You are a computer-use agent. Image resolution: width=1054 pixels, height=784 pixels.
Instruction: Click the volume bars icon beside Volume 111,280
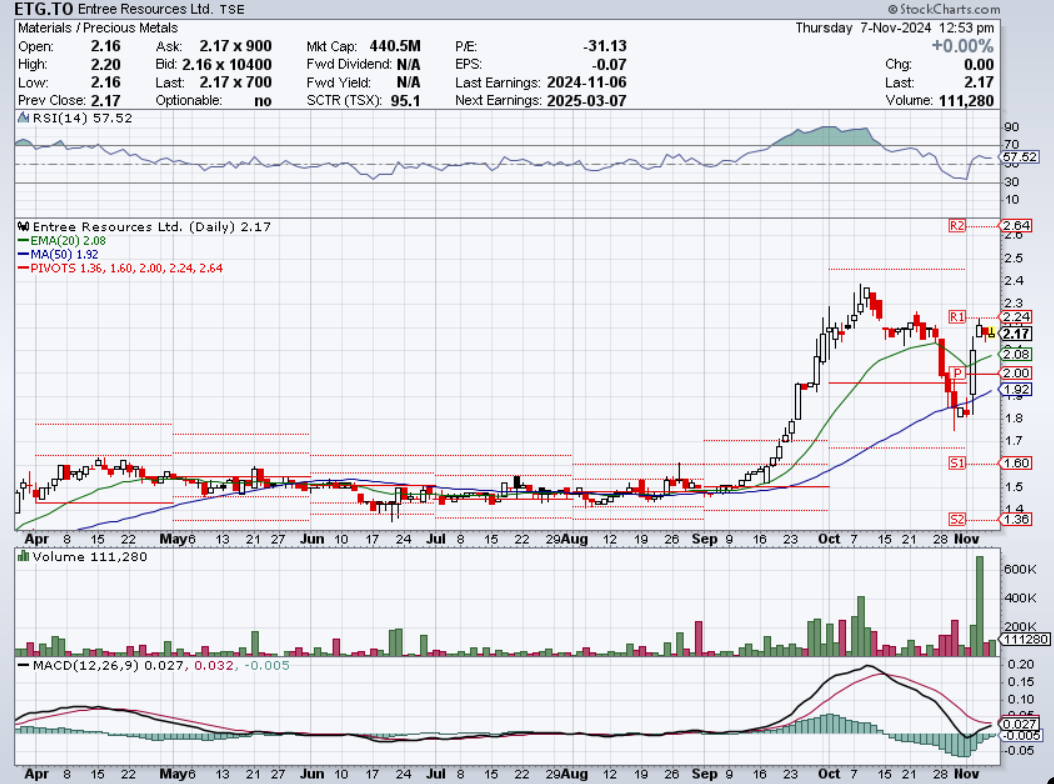[24, 556]
